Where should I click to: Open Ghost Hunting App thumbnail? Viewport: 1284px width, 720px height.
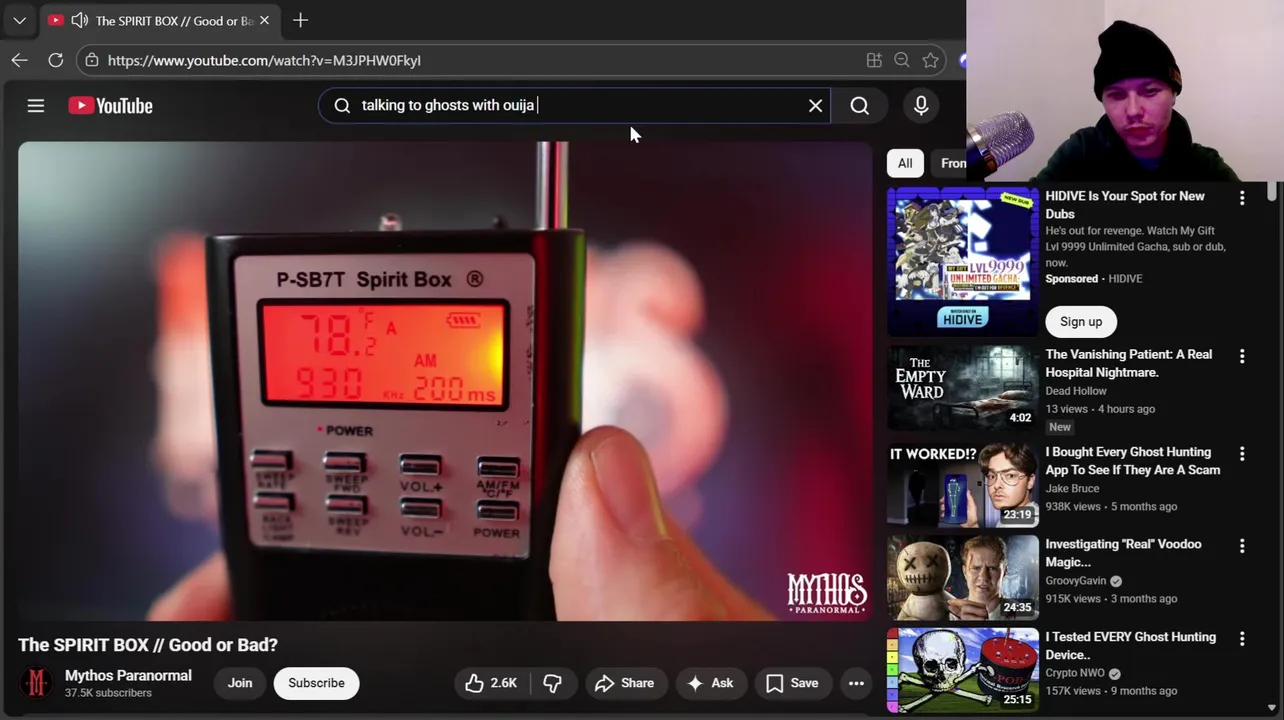pos(963,485)
